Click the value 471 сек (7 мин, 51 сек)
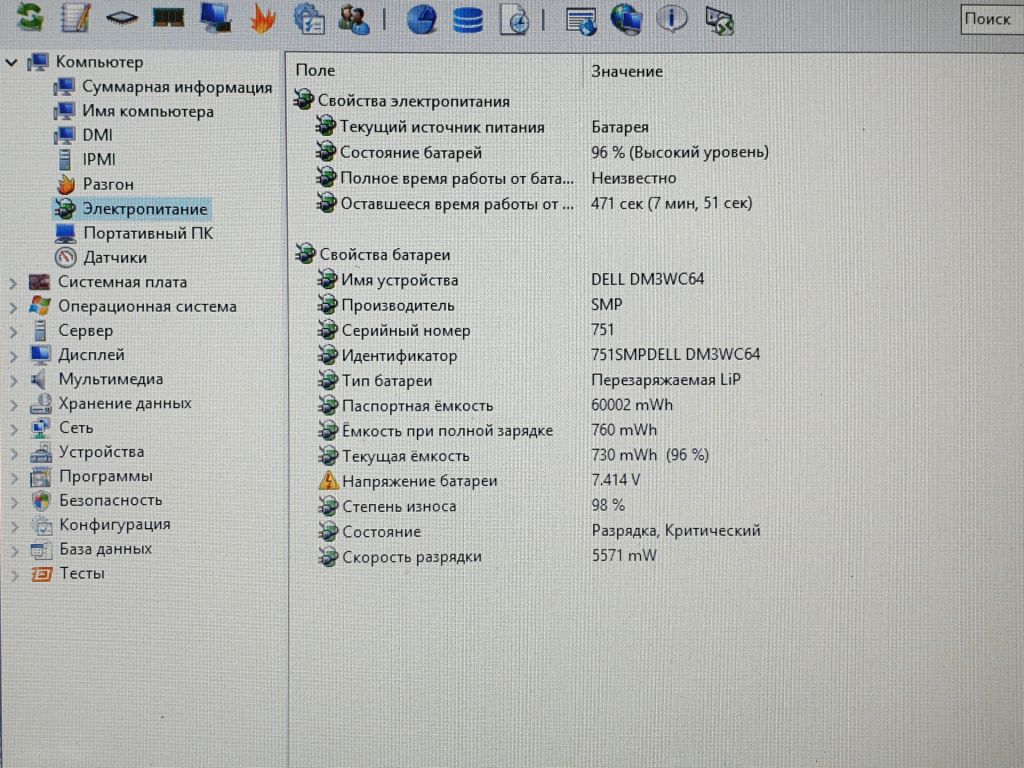Viewport: 1024px width, 768px height. (671, 203)
